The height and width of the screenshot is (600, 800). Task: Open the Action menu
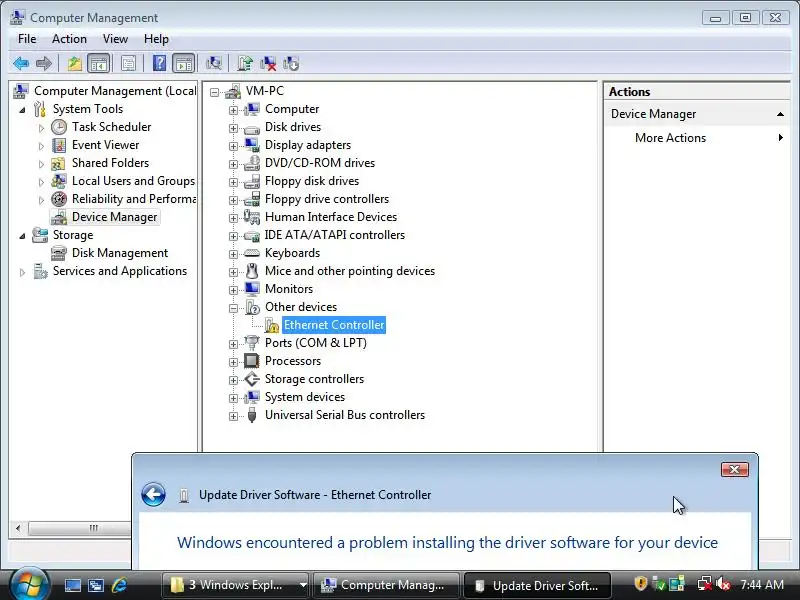tap(69, 39)
